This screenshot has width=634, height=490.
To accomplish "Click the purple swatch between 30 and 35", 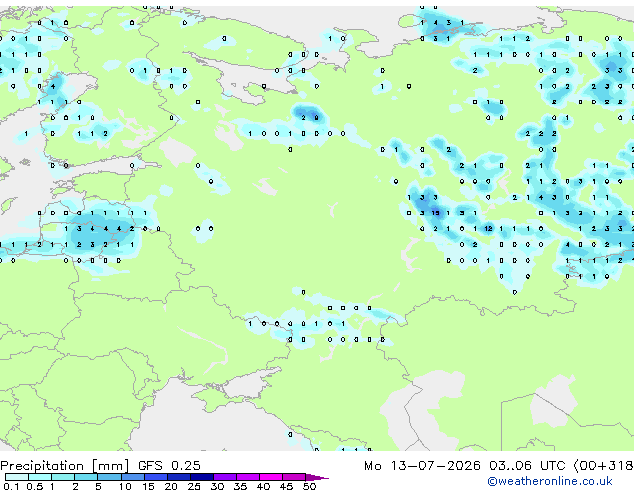I will 225,477.
